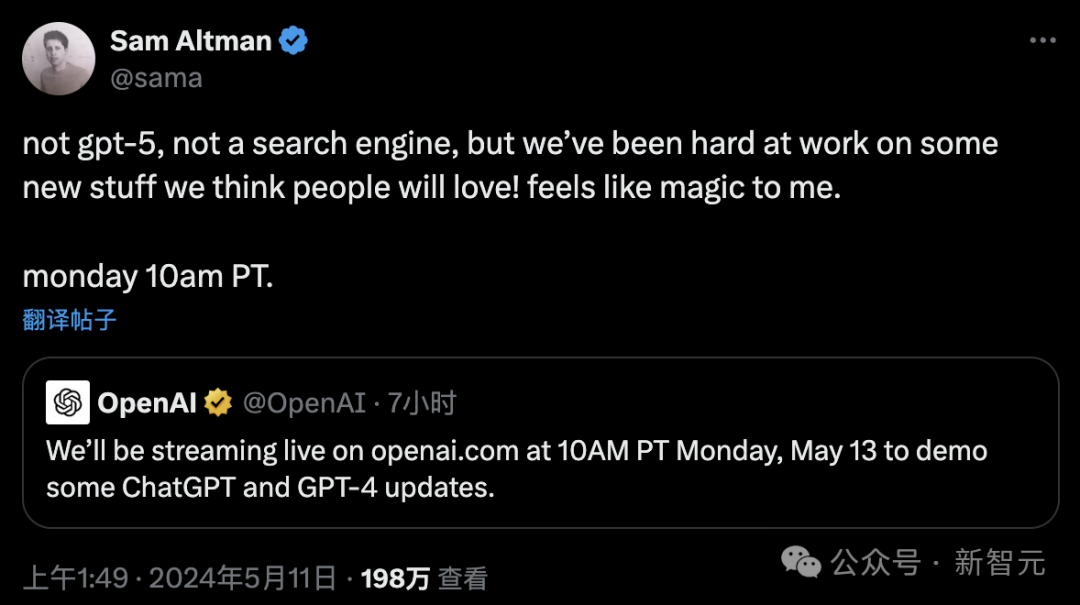Click the blue verified badge beside Sam Altman
Screen dimensions: 1080x605
(x=293, y=41)
